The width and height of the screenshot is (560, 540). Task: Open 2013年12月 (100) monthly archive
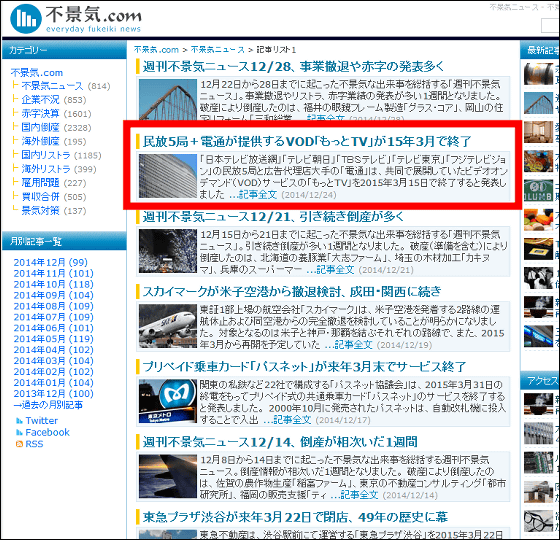tap(54, 394)
